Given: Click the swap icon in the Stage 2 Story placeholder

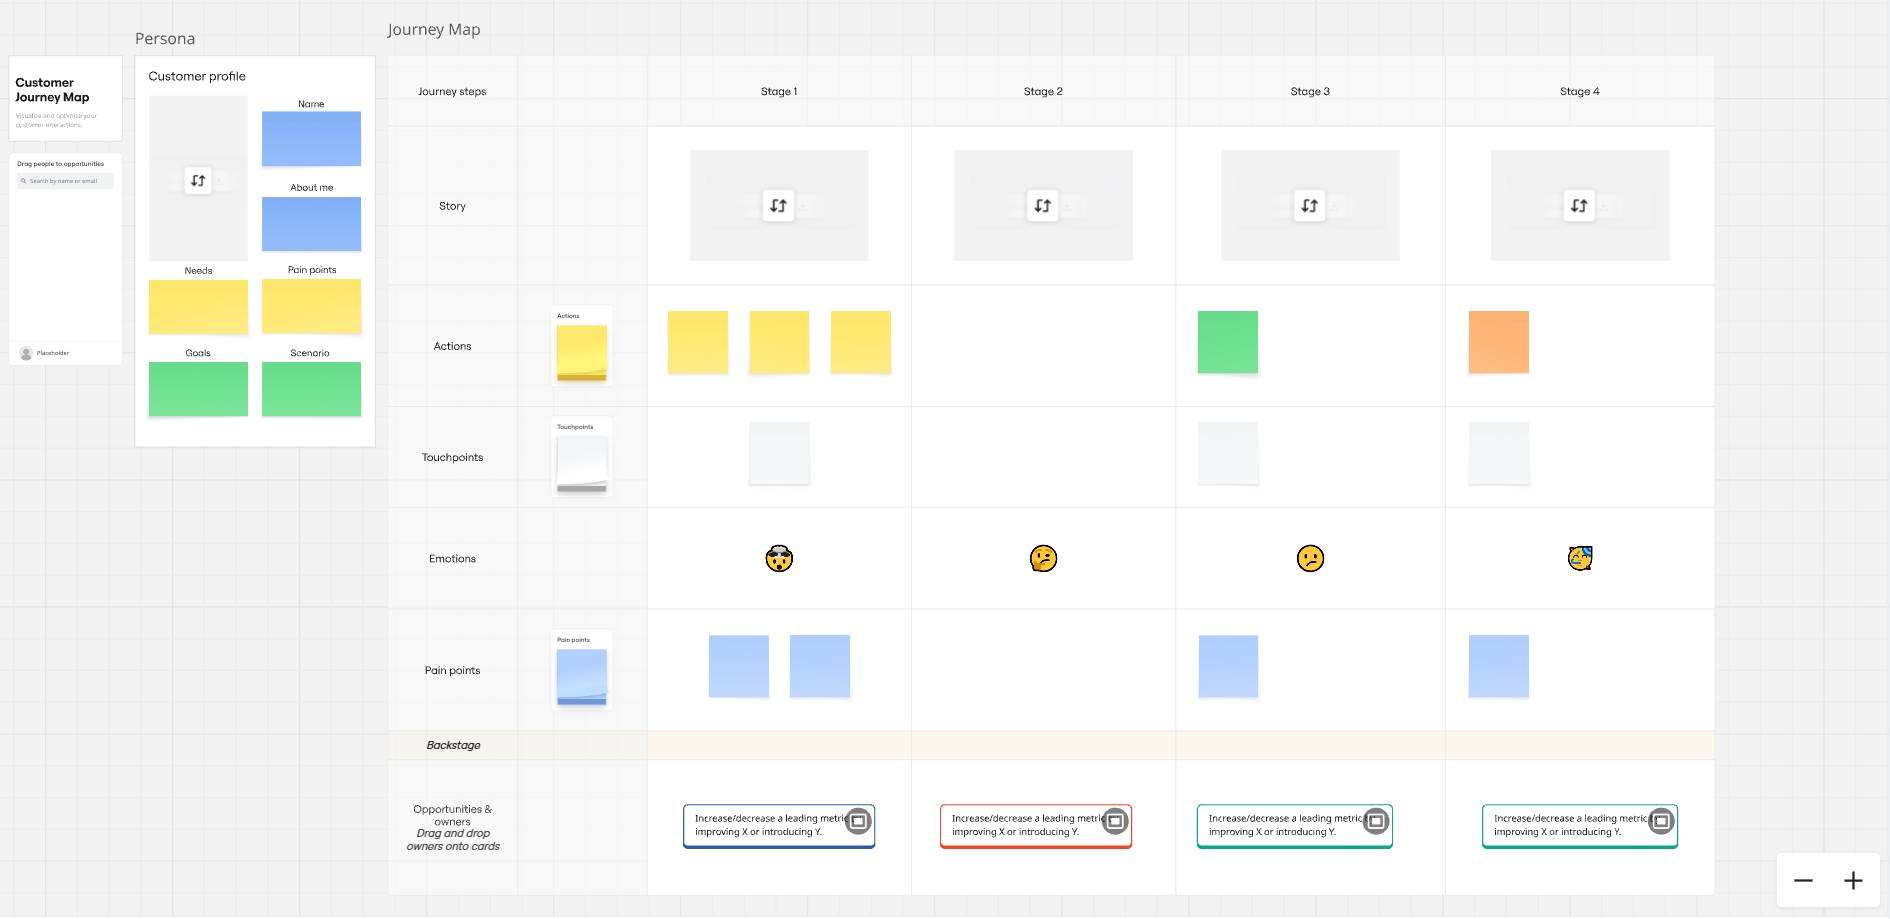Looking at the screenshot, I should [x=1043, y=205].
